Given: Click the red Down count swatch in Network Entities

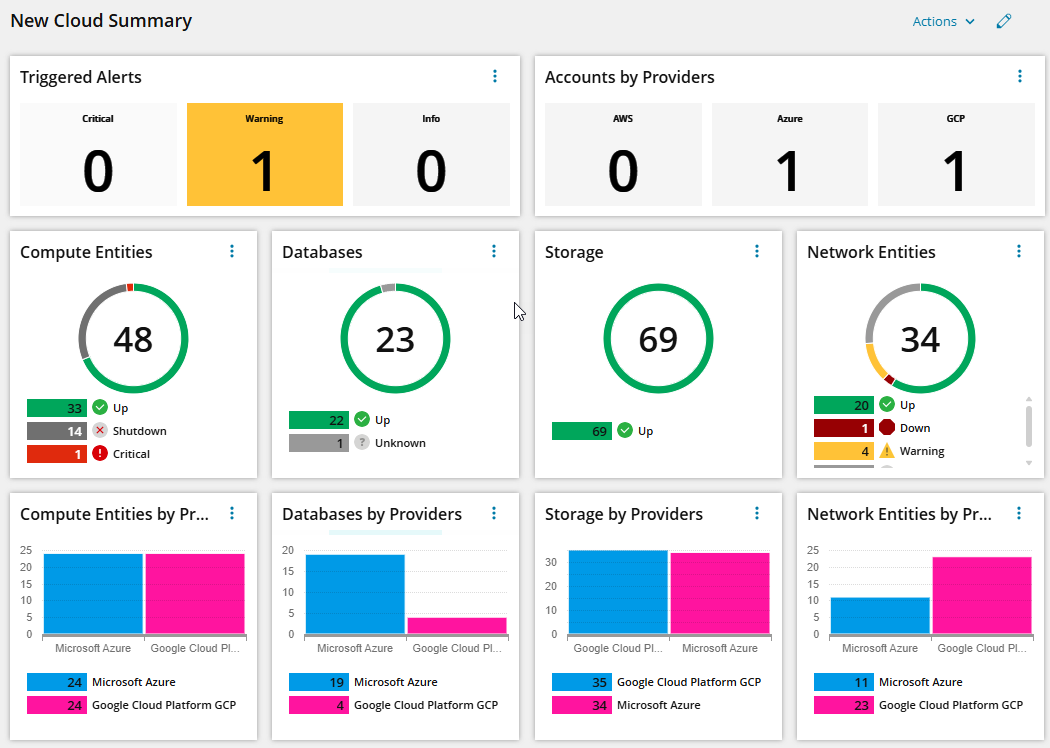Looking at the screenshot, I should pyautogui.click(x=844, y=428).
